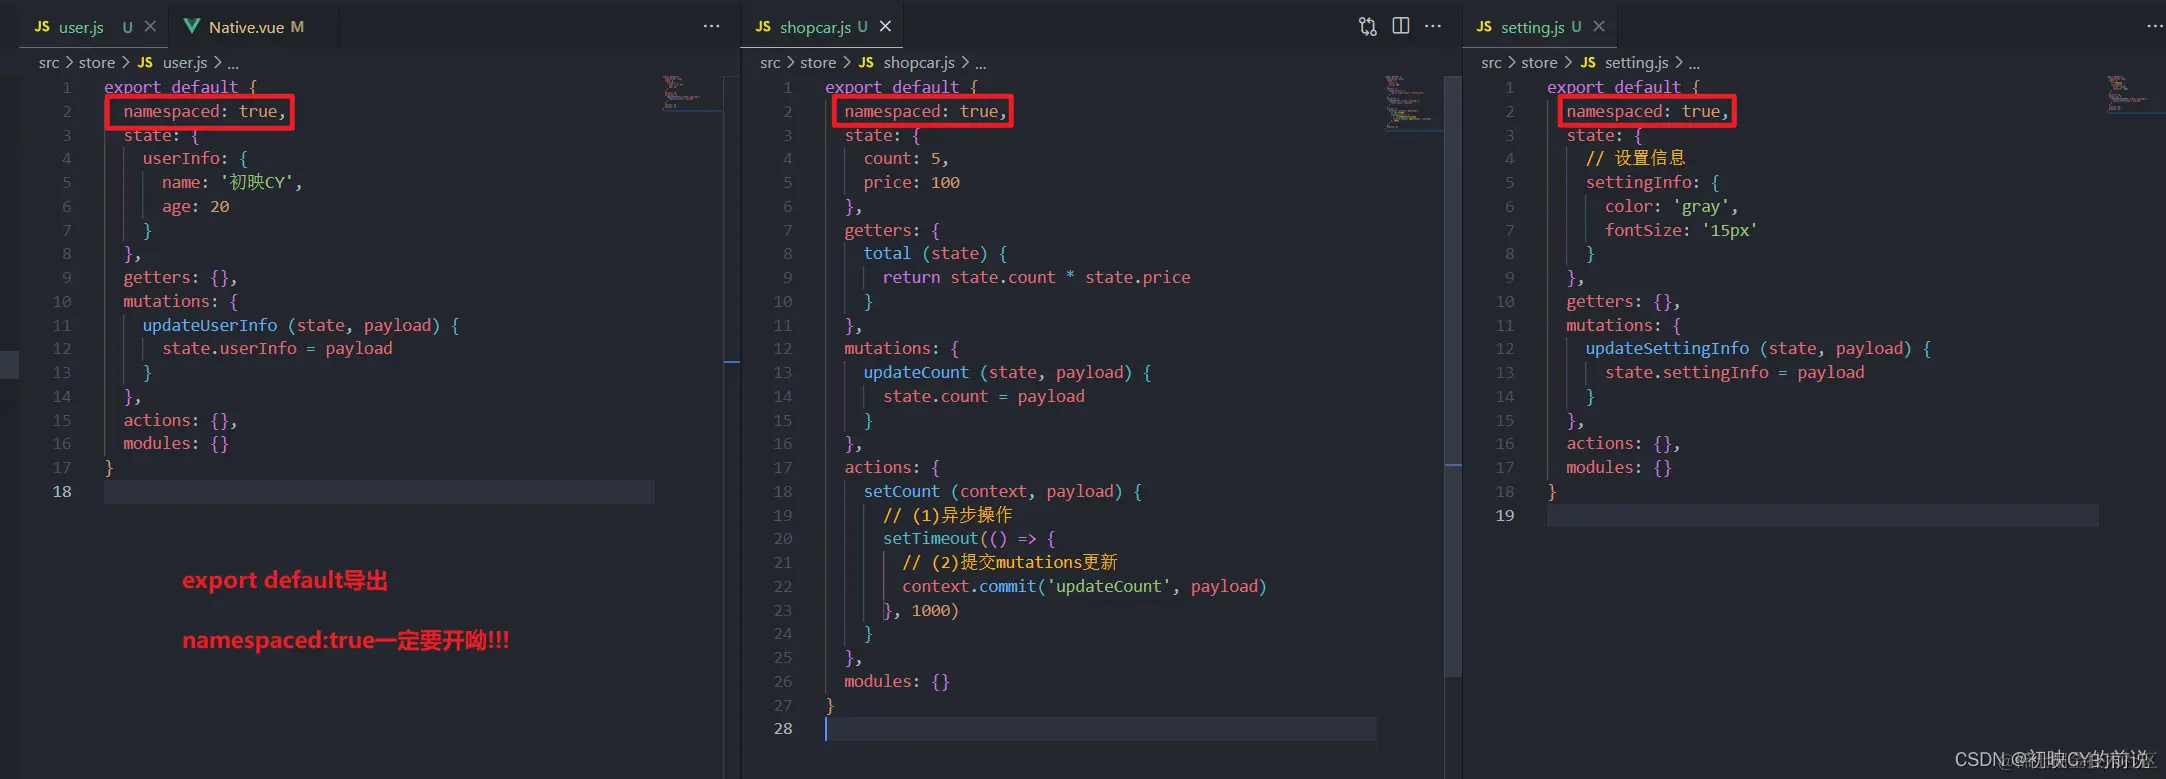Click 'state.userInfo = payload' line in user.js

(x=277, y=348)
